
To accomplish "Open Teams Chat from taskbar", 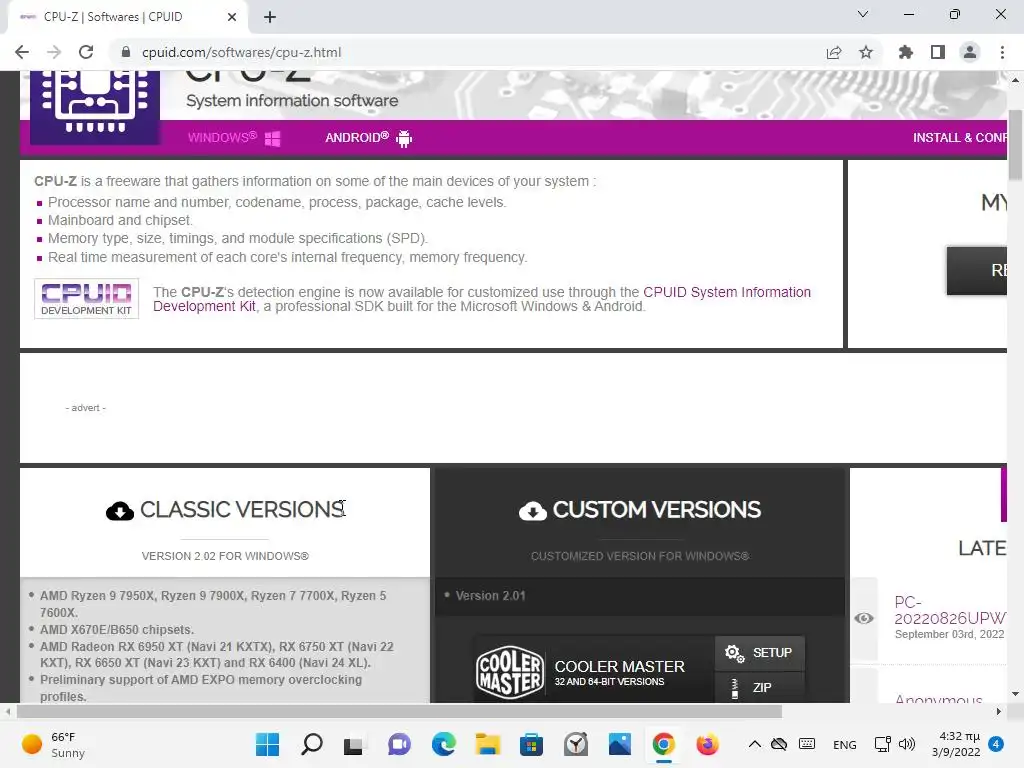I will pyautogui.click(x=399, y=744).
